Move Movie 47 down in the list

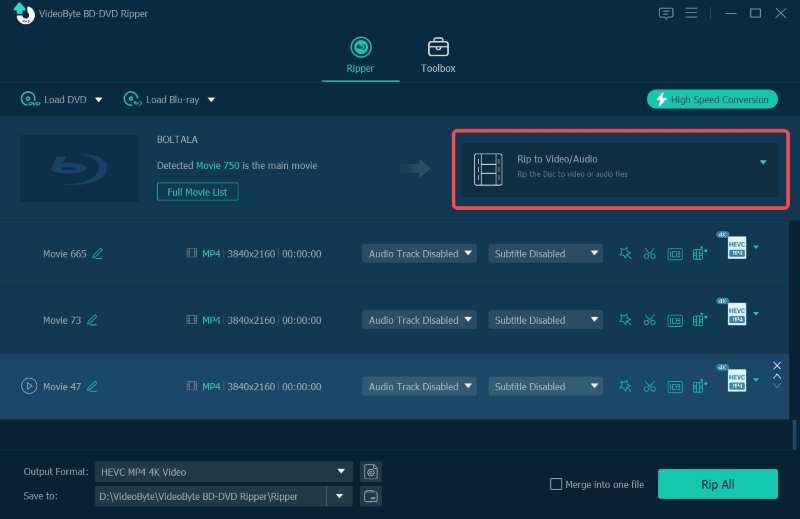coord(777,386)
